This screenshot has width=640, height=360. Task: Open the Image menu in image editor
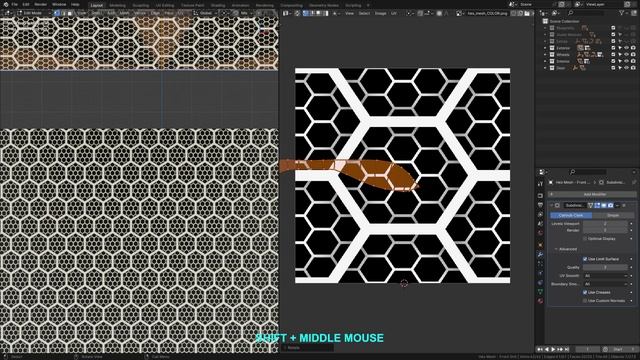[x=380, y=13]
